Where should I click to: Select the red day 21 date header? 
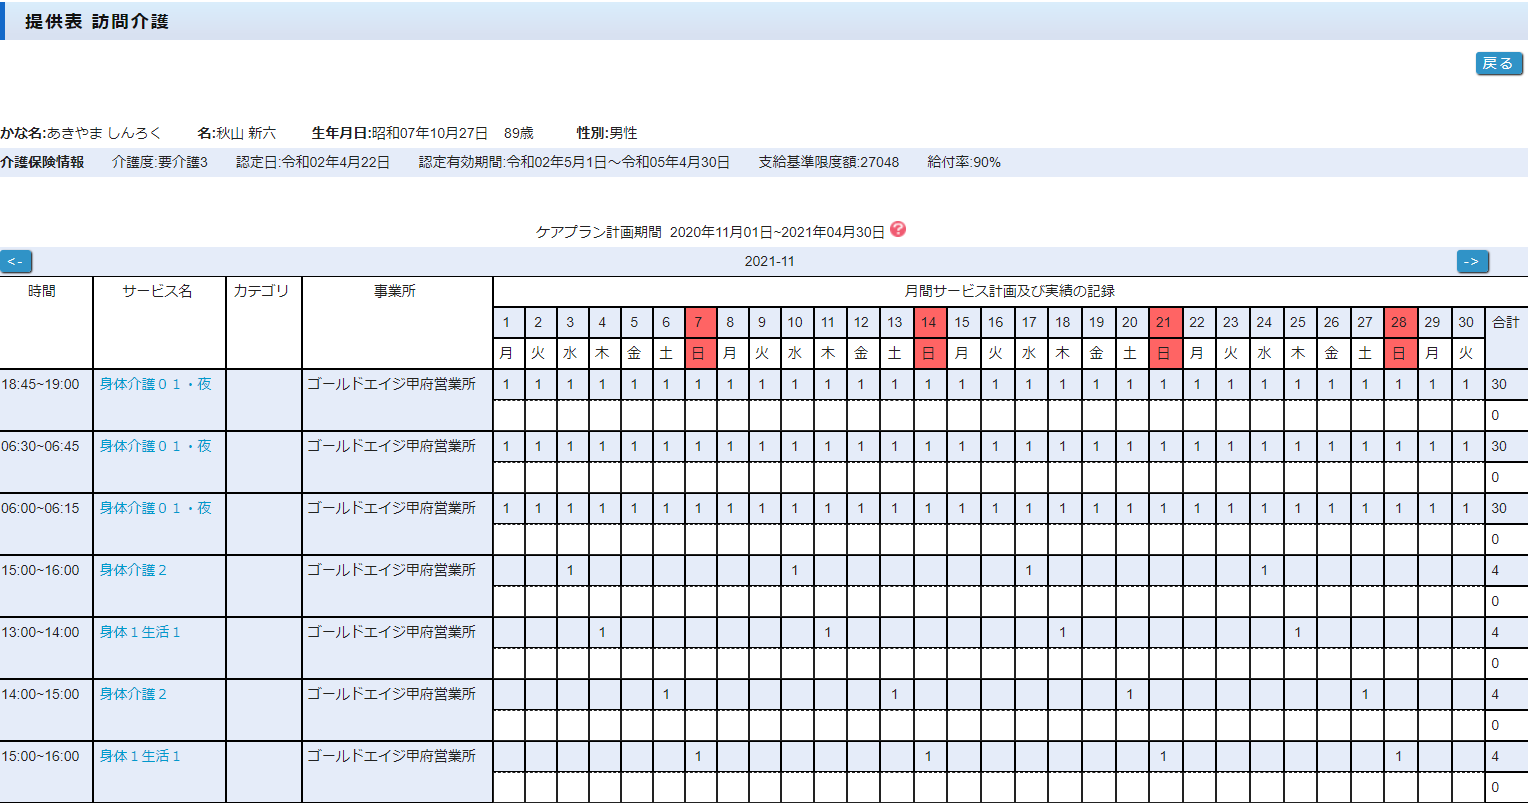(1164, 323)
